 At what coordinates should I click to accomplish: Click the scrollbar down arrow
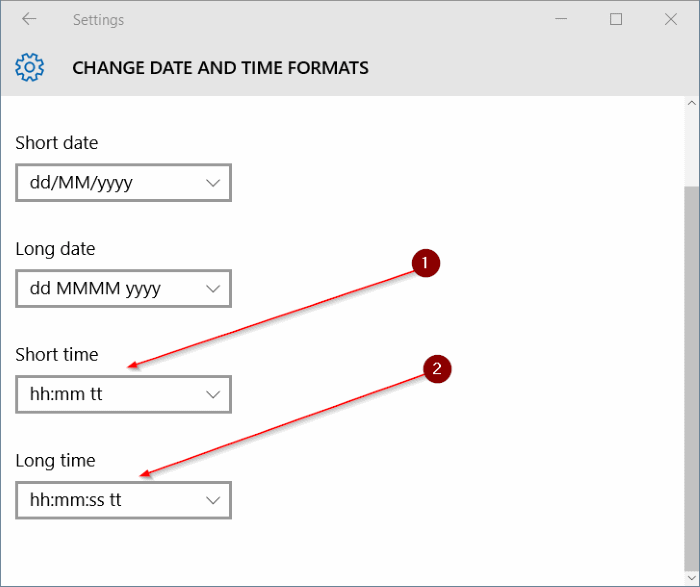692,579
